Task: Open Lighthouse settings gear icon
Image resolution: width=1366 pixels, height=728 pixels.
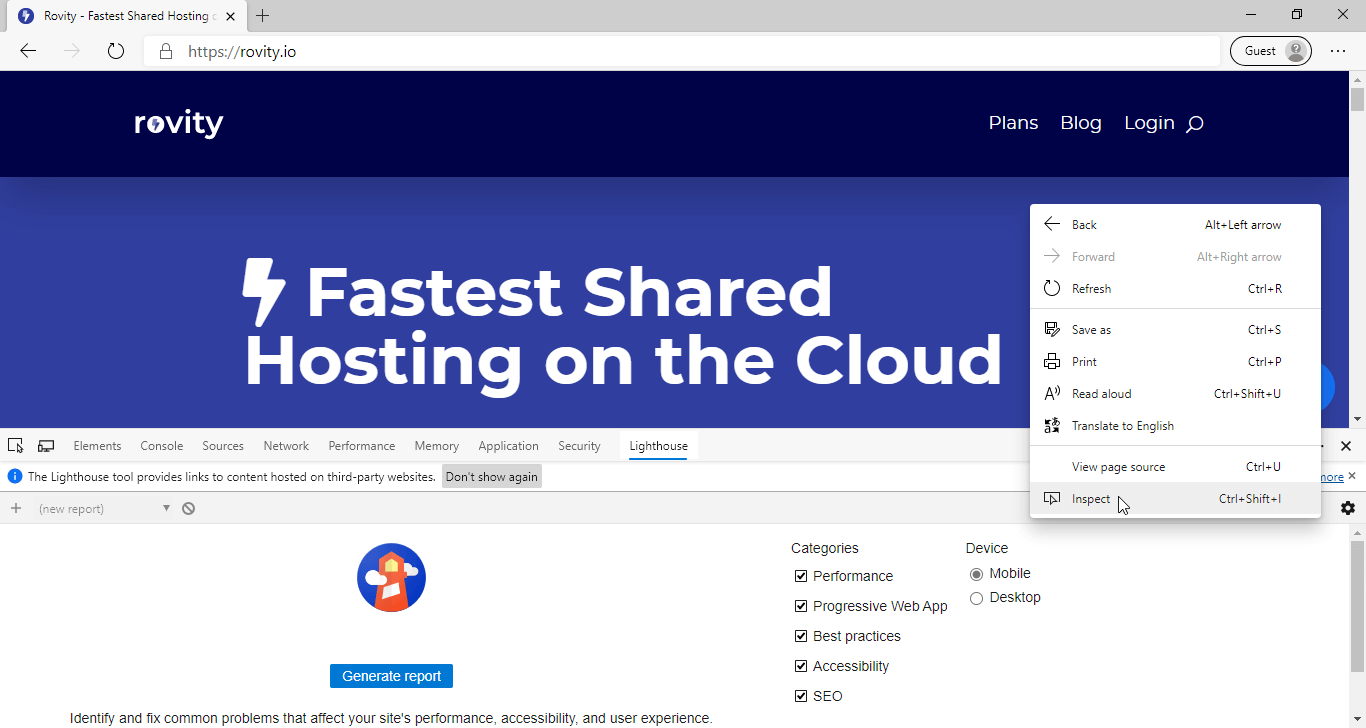Action: pyautogui.click(x=1348, y=508)
